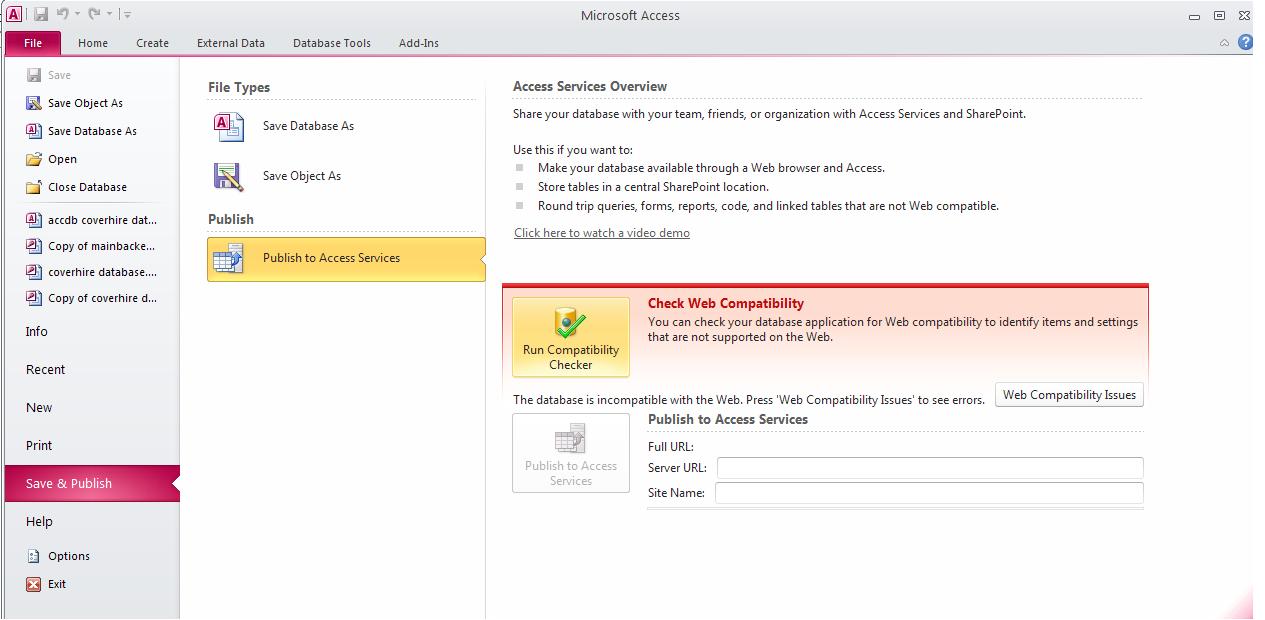This screenshot has width=1265, height=620.
Task: Click the red Exit icon
Action: [34, 584]
